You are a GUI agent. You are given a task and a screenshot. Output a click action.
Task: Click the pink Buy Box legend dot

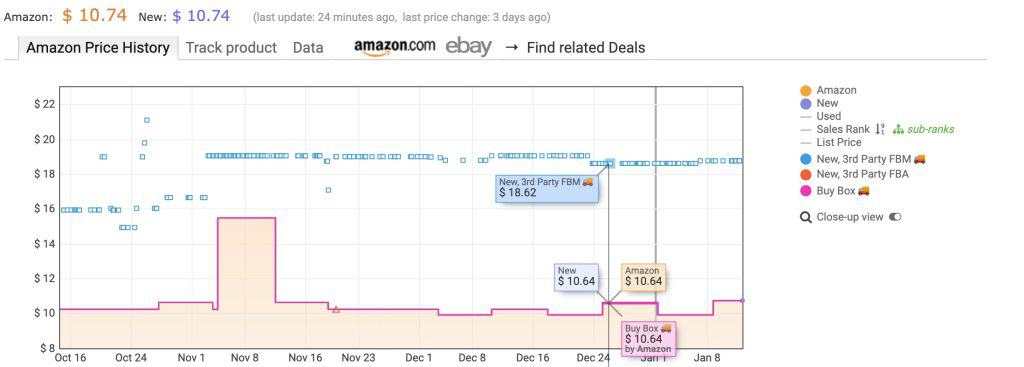coord(806,191)
